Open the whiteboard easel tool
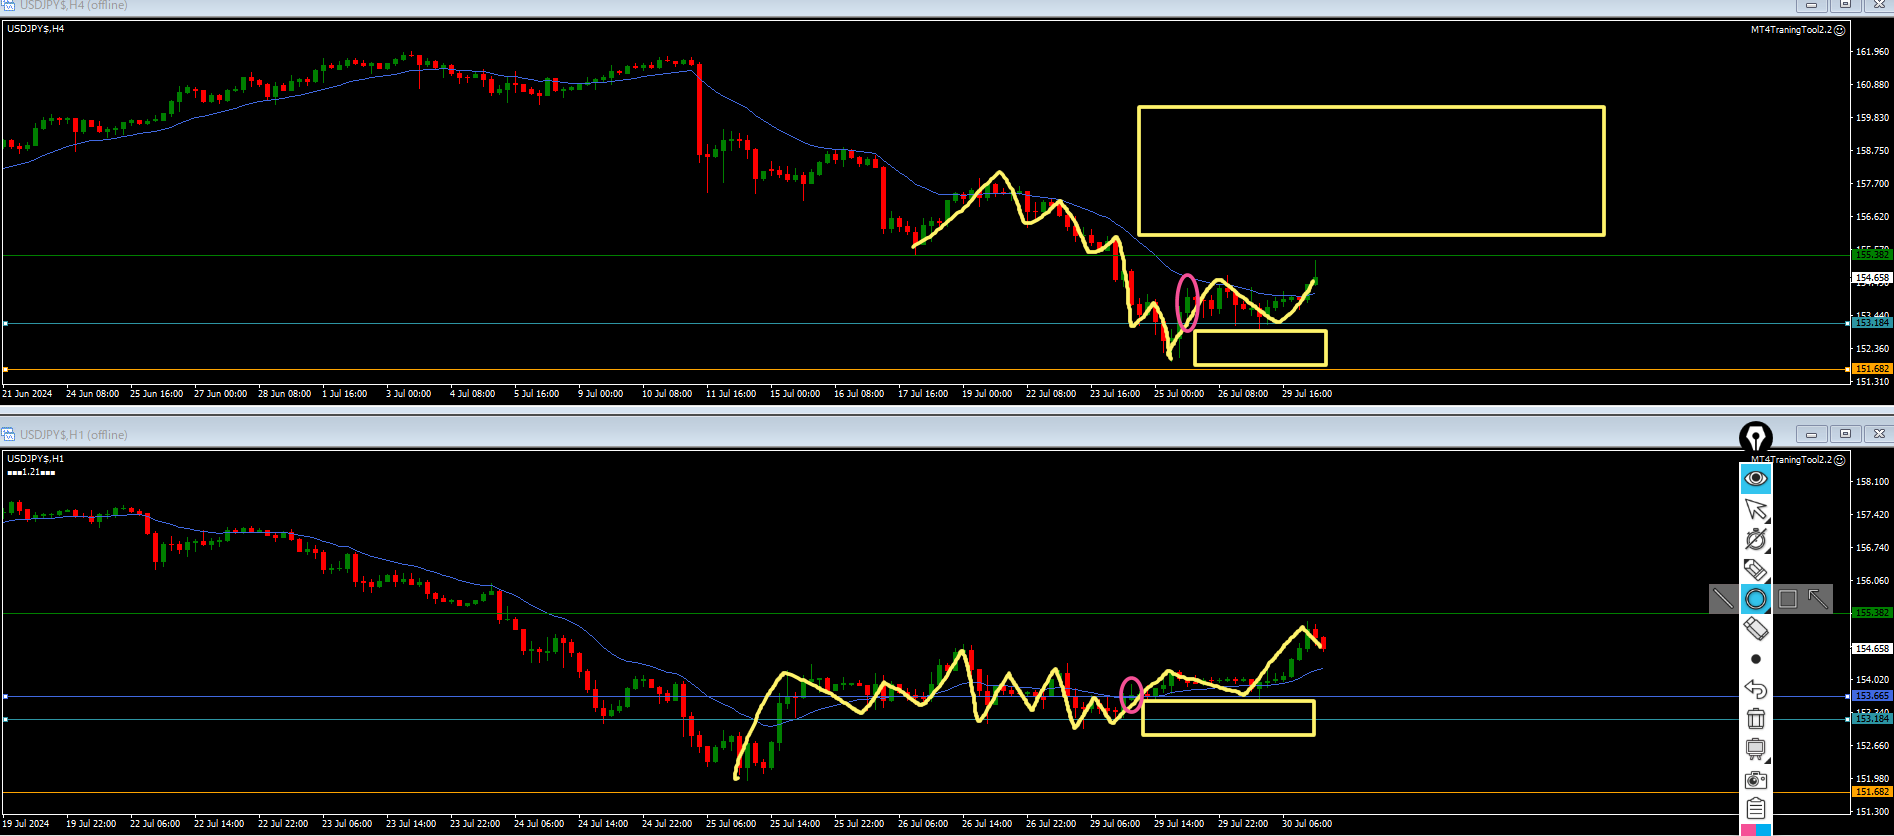 pyautogui.click(x=1755, y=749)
